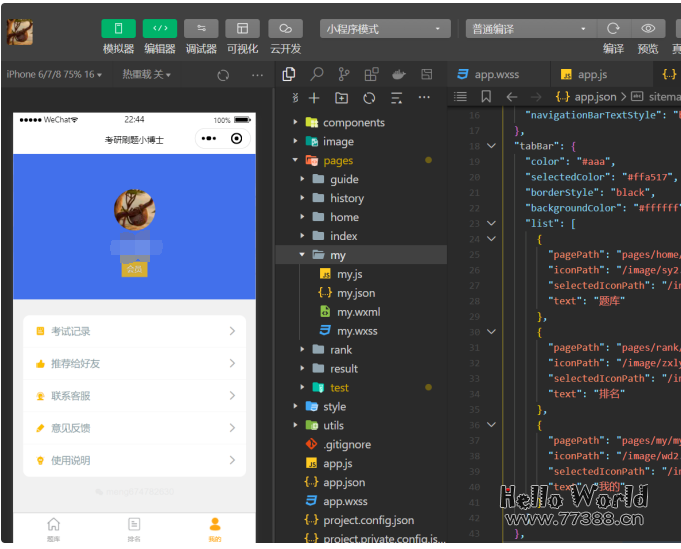The width and height of the screenshot is (681, 549).
Task: Click the 预览 preview eye icon
Action: click(x=648, y=29)
